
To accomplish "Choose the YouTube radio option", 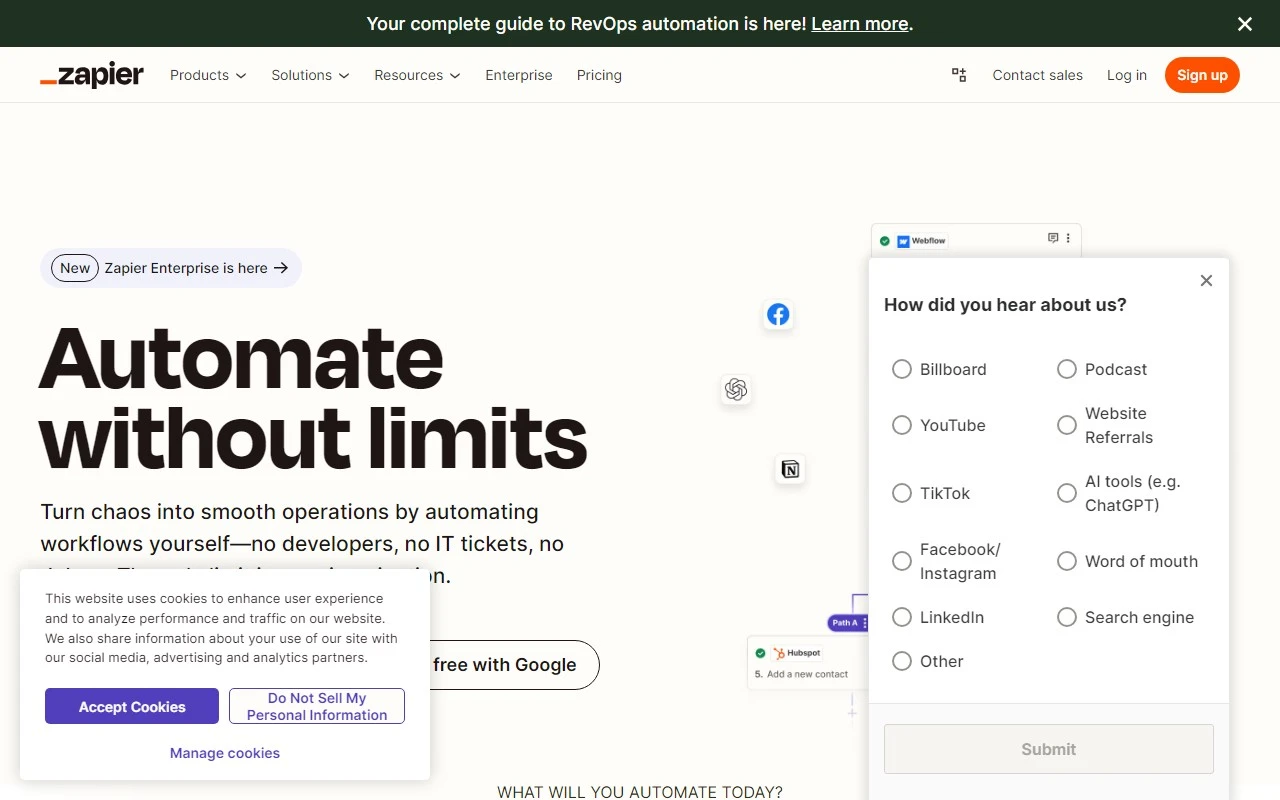I will [902, 425].
